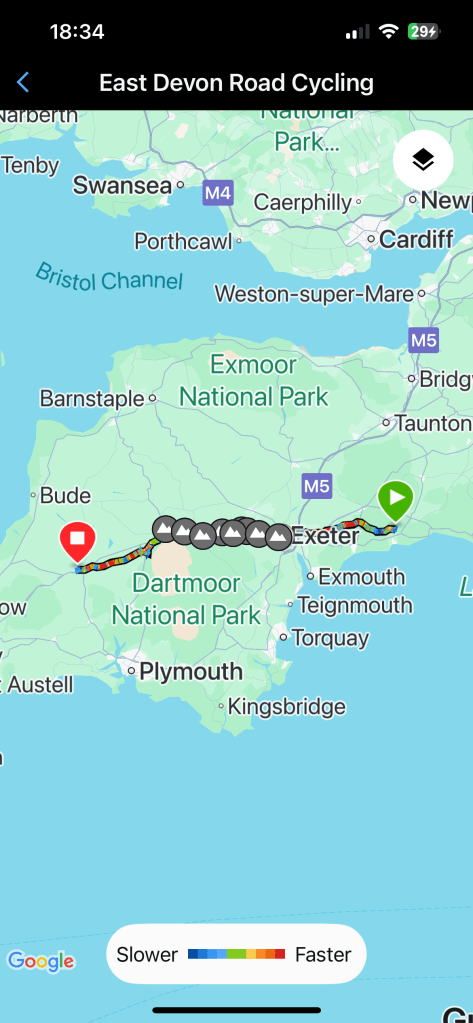The image size is (473, 1023).
Task: Tap the battery indicator in status bar
Action: click(x=423, y=31)
